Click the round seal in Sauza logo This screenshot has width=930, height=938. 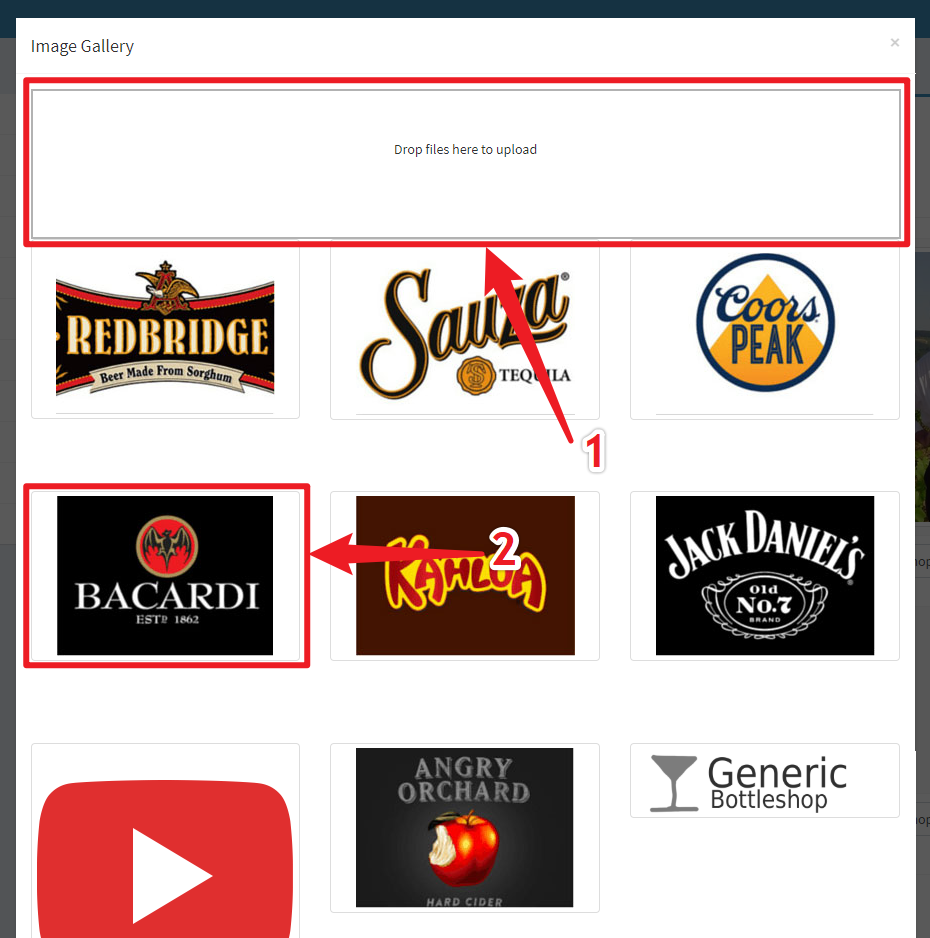click(475, 376)
